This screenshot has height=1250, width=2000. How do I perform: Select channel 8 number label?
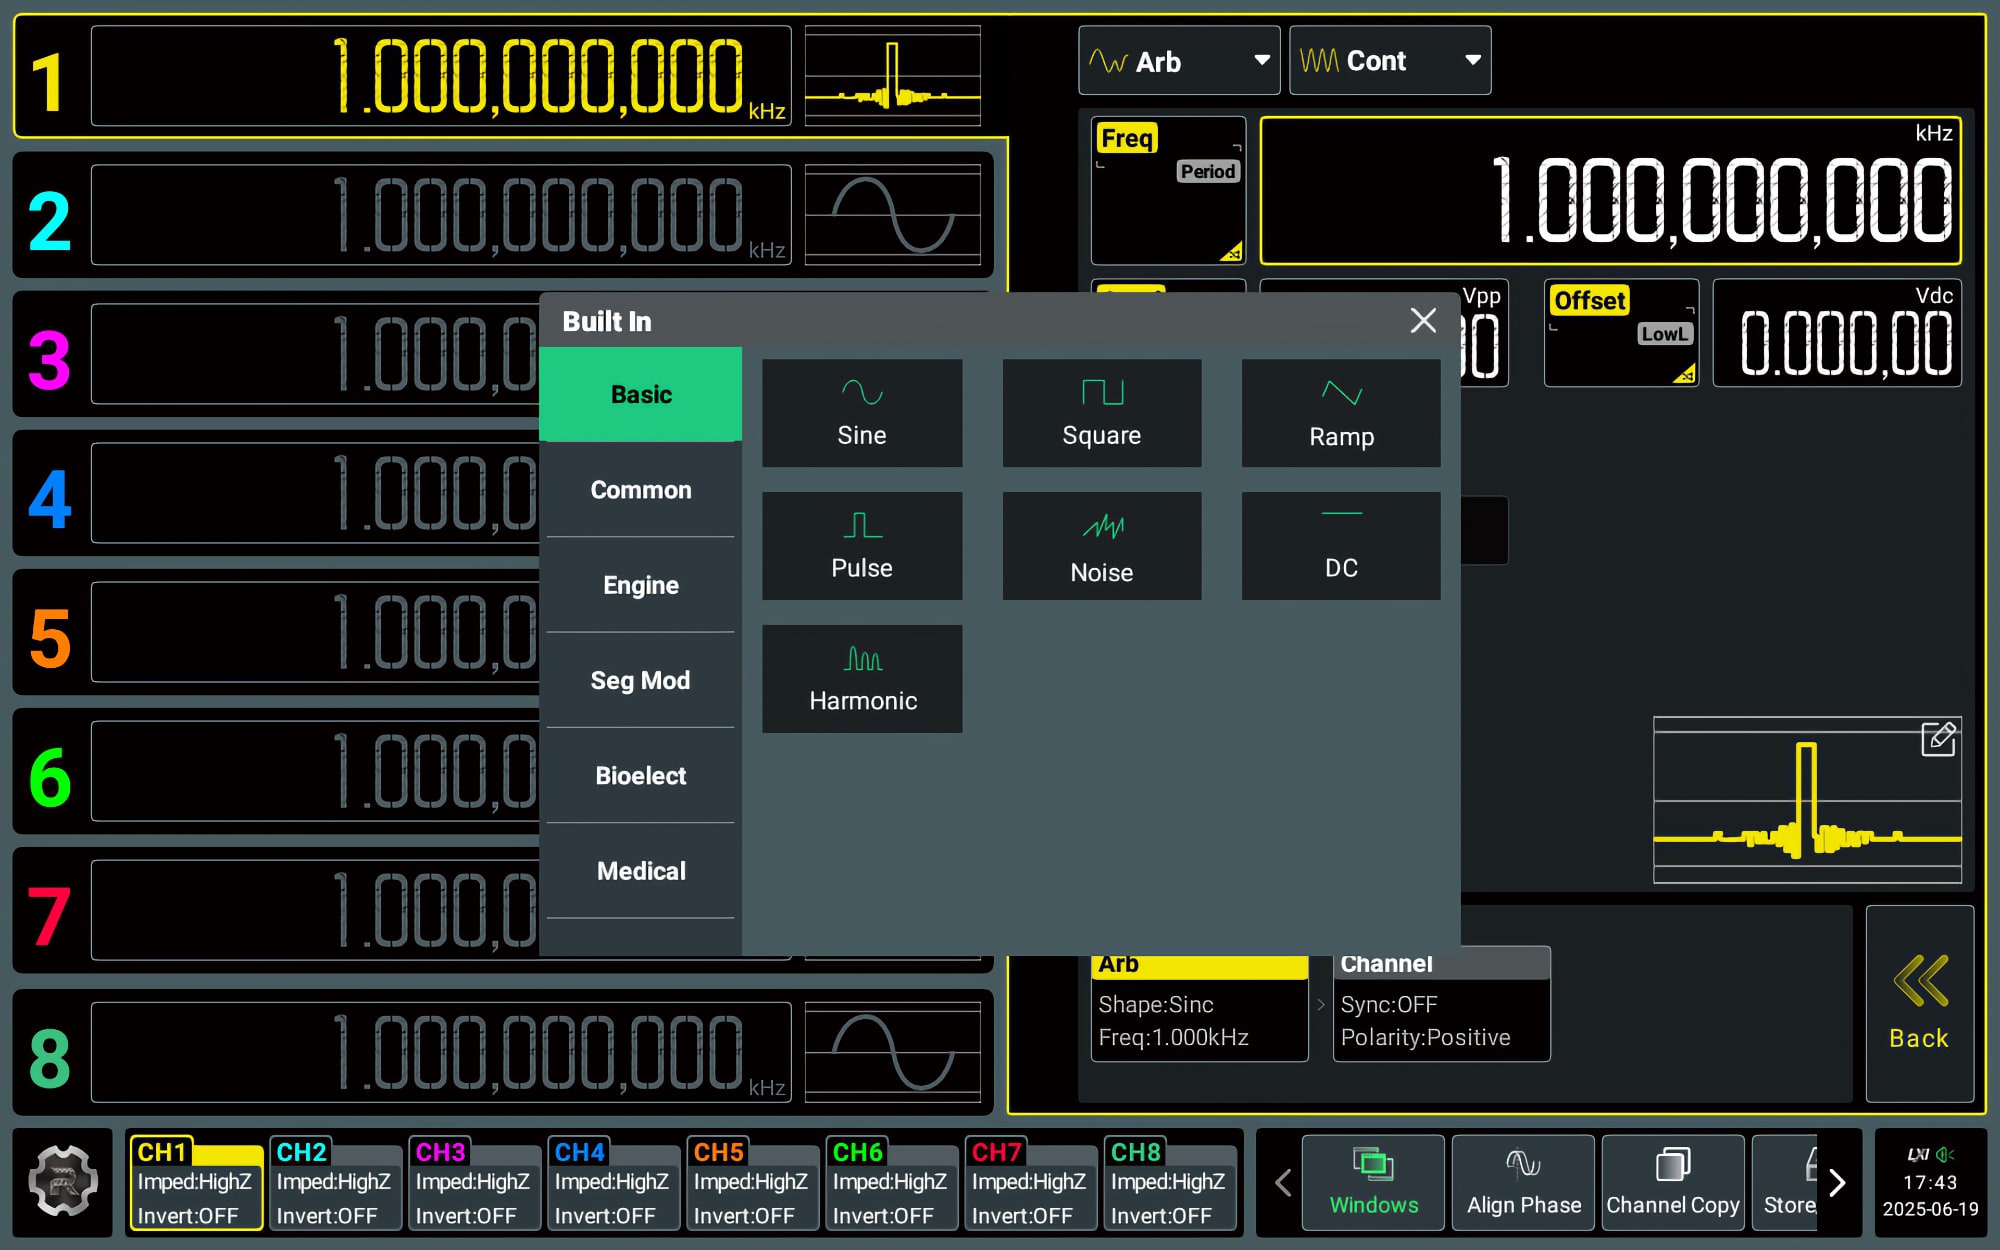point(49,1058)
